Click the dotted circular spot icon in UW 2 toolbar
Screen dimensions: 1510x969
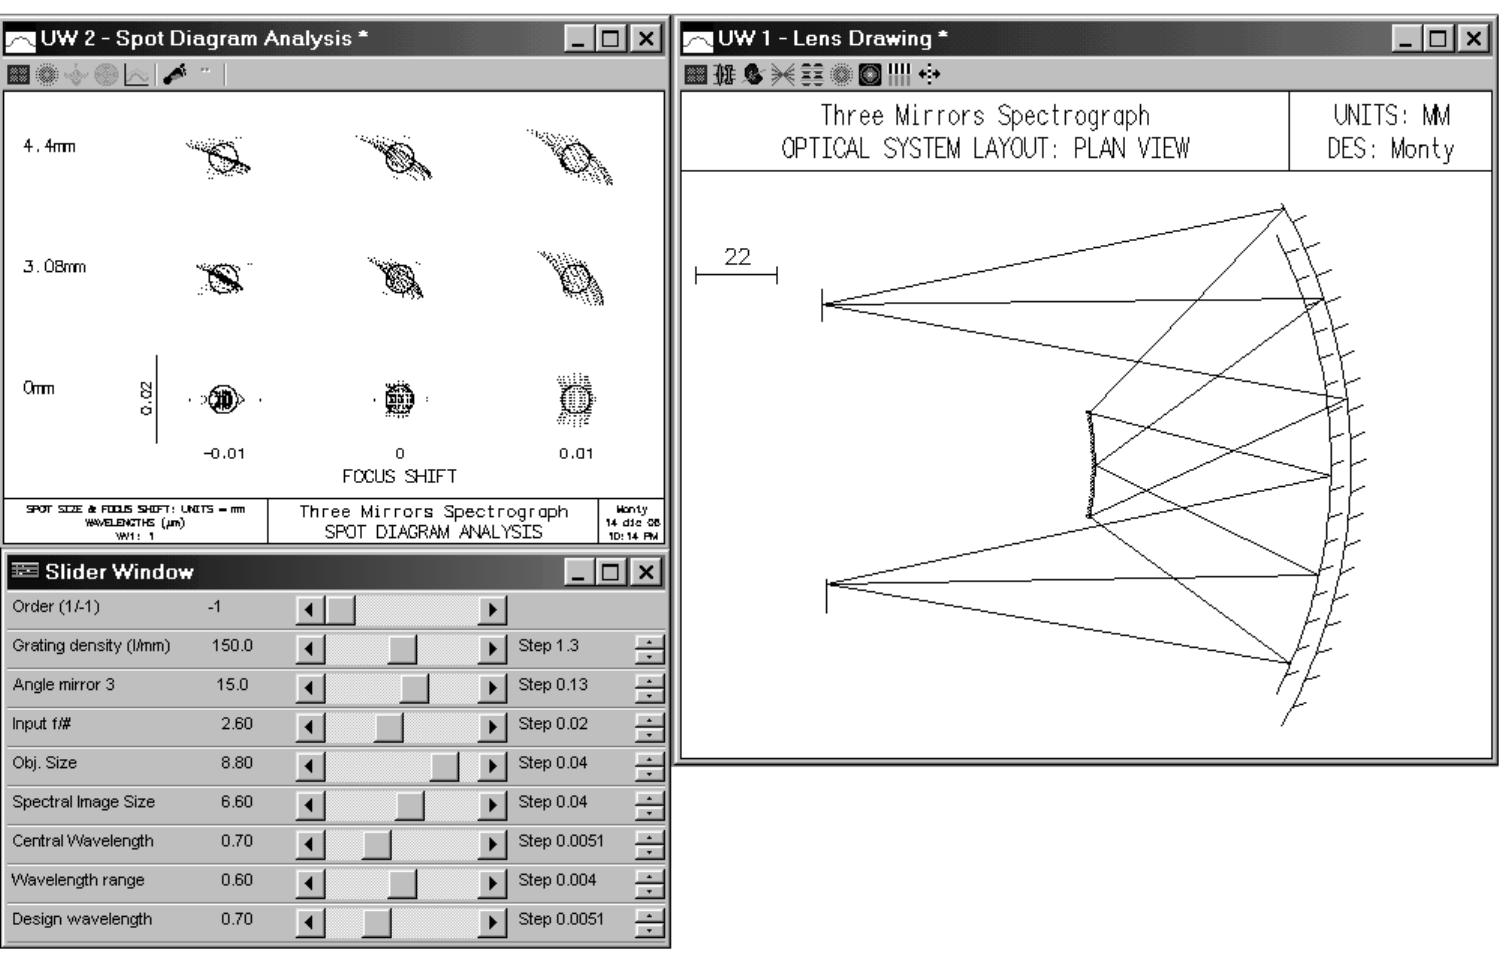(x=47, y=75)
